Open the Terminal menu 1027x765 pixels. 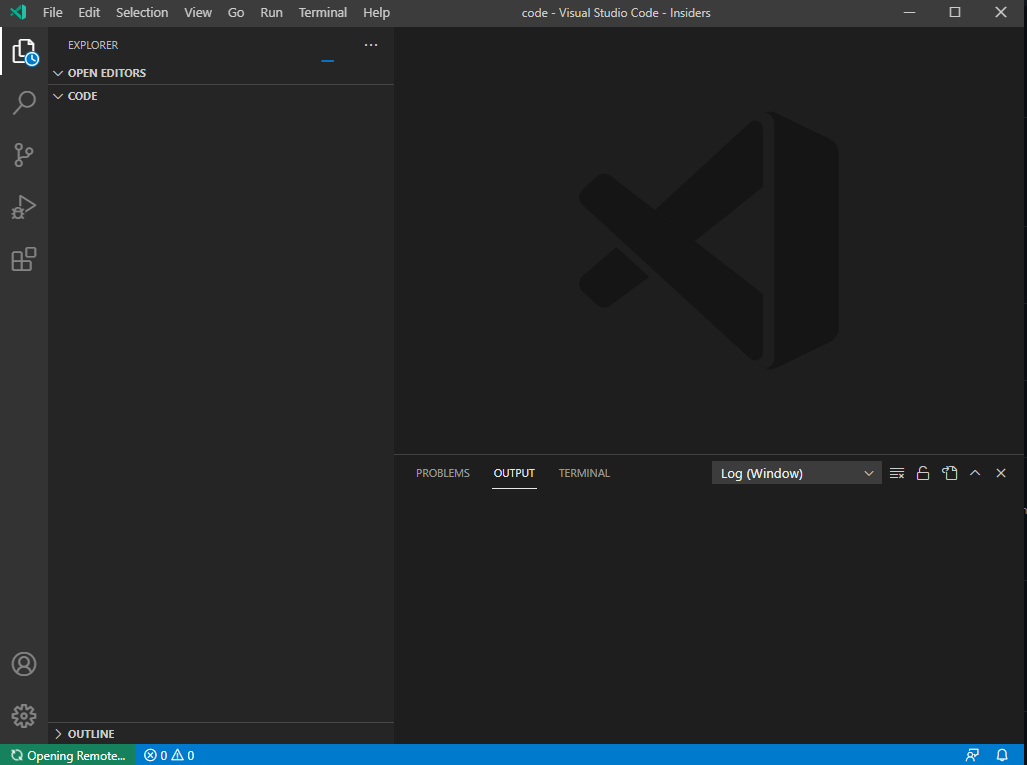tap(323, 12)
